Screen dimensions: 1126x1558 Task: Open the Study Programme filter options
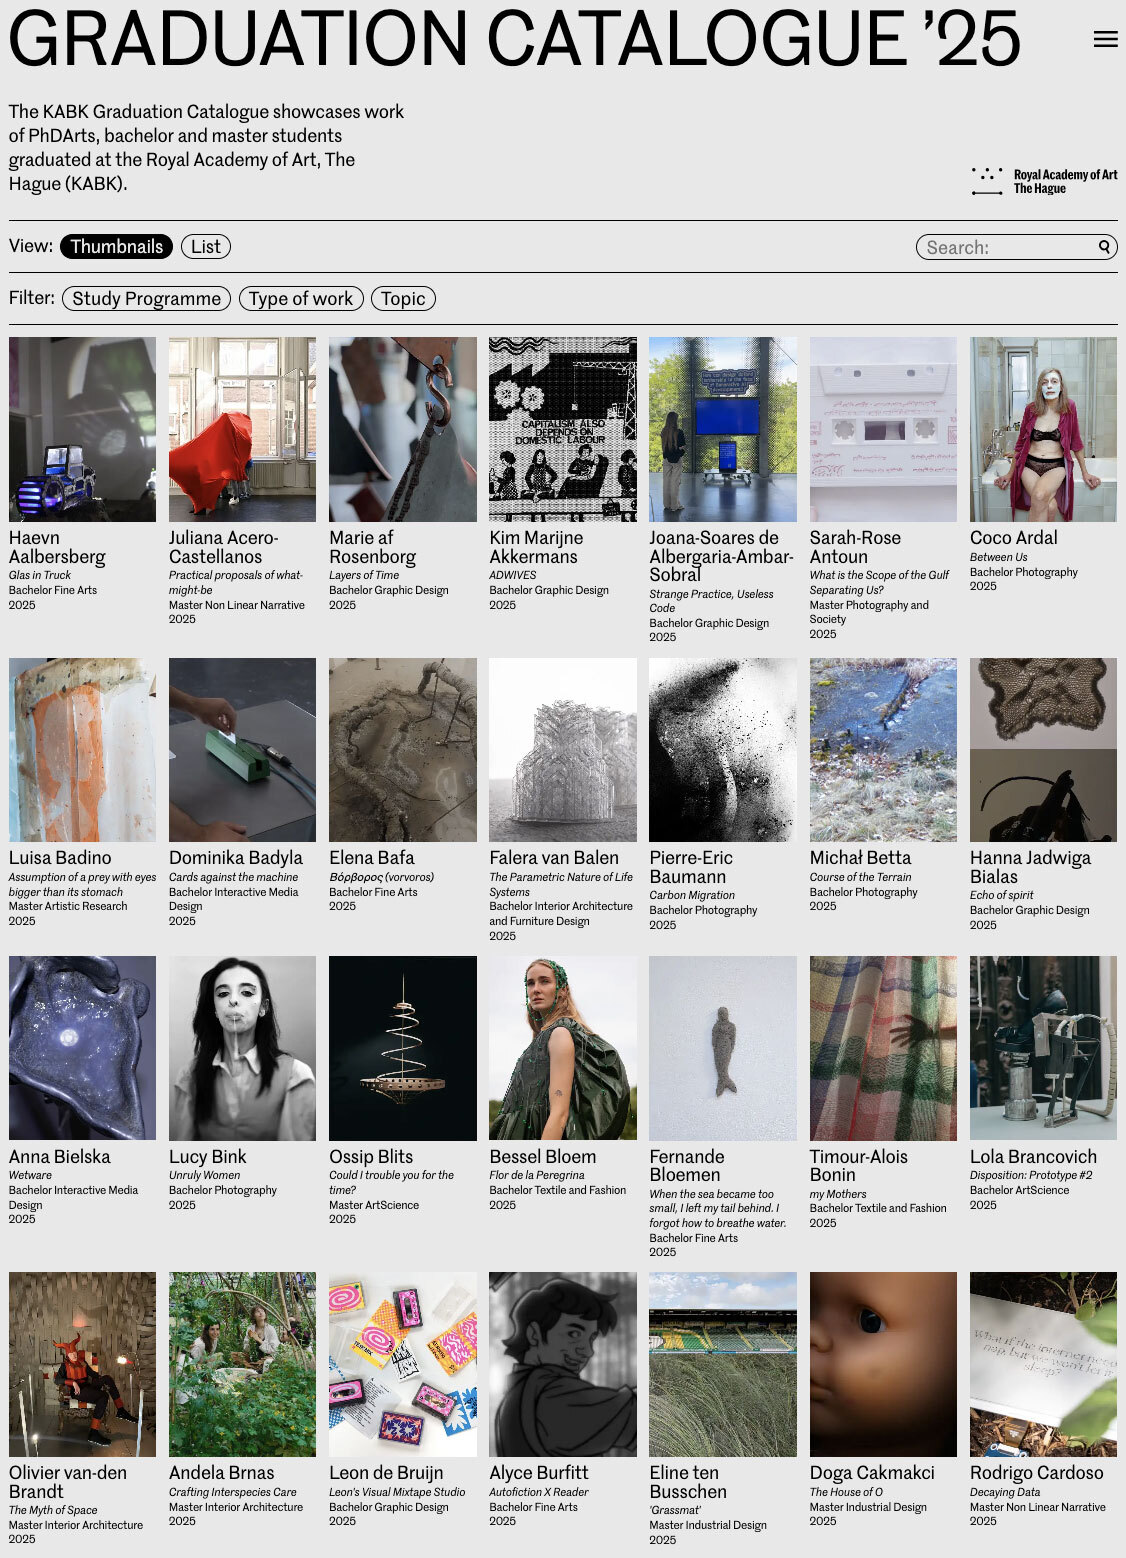pos(145,298)
